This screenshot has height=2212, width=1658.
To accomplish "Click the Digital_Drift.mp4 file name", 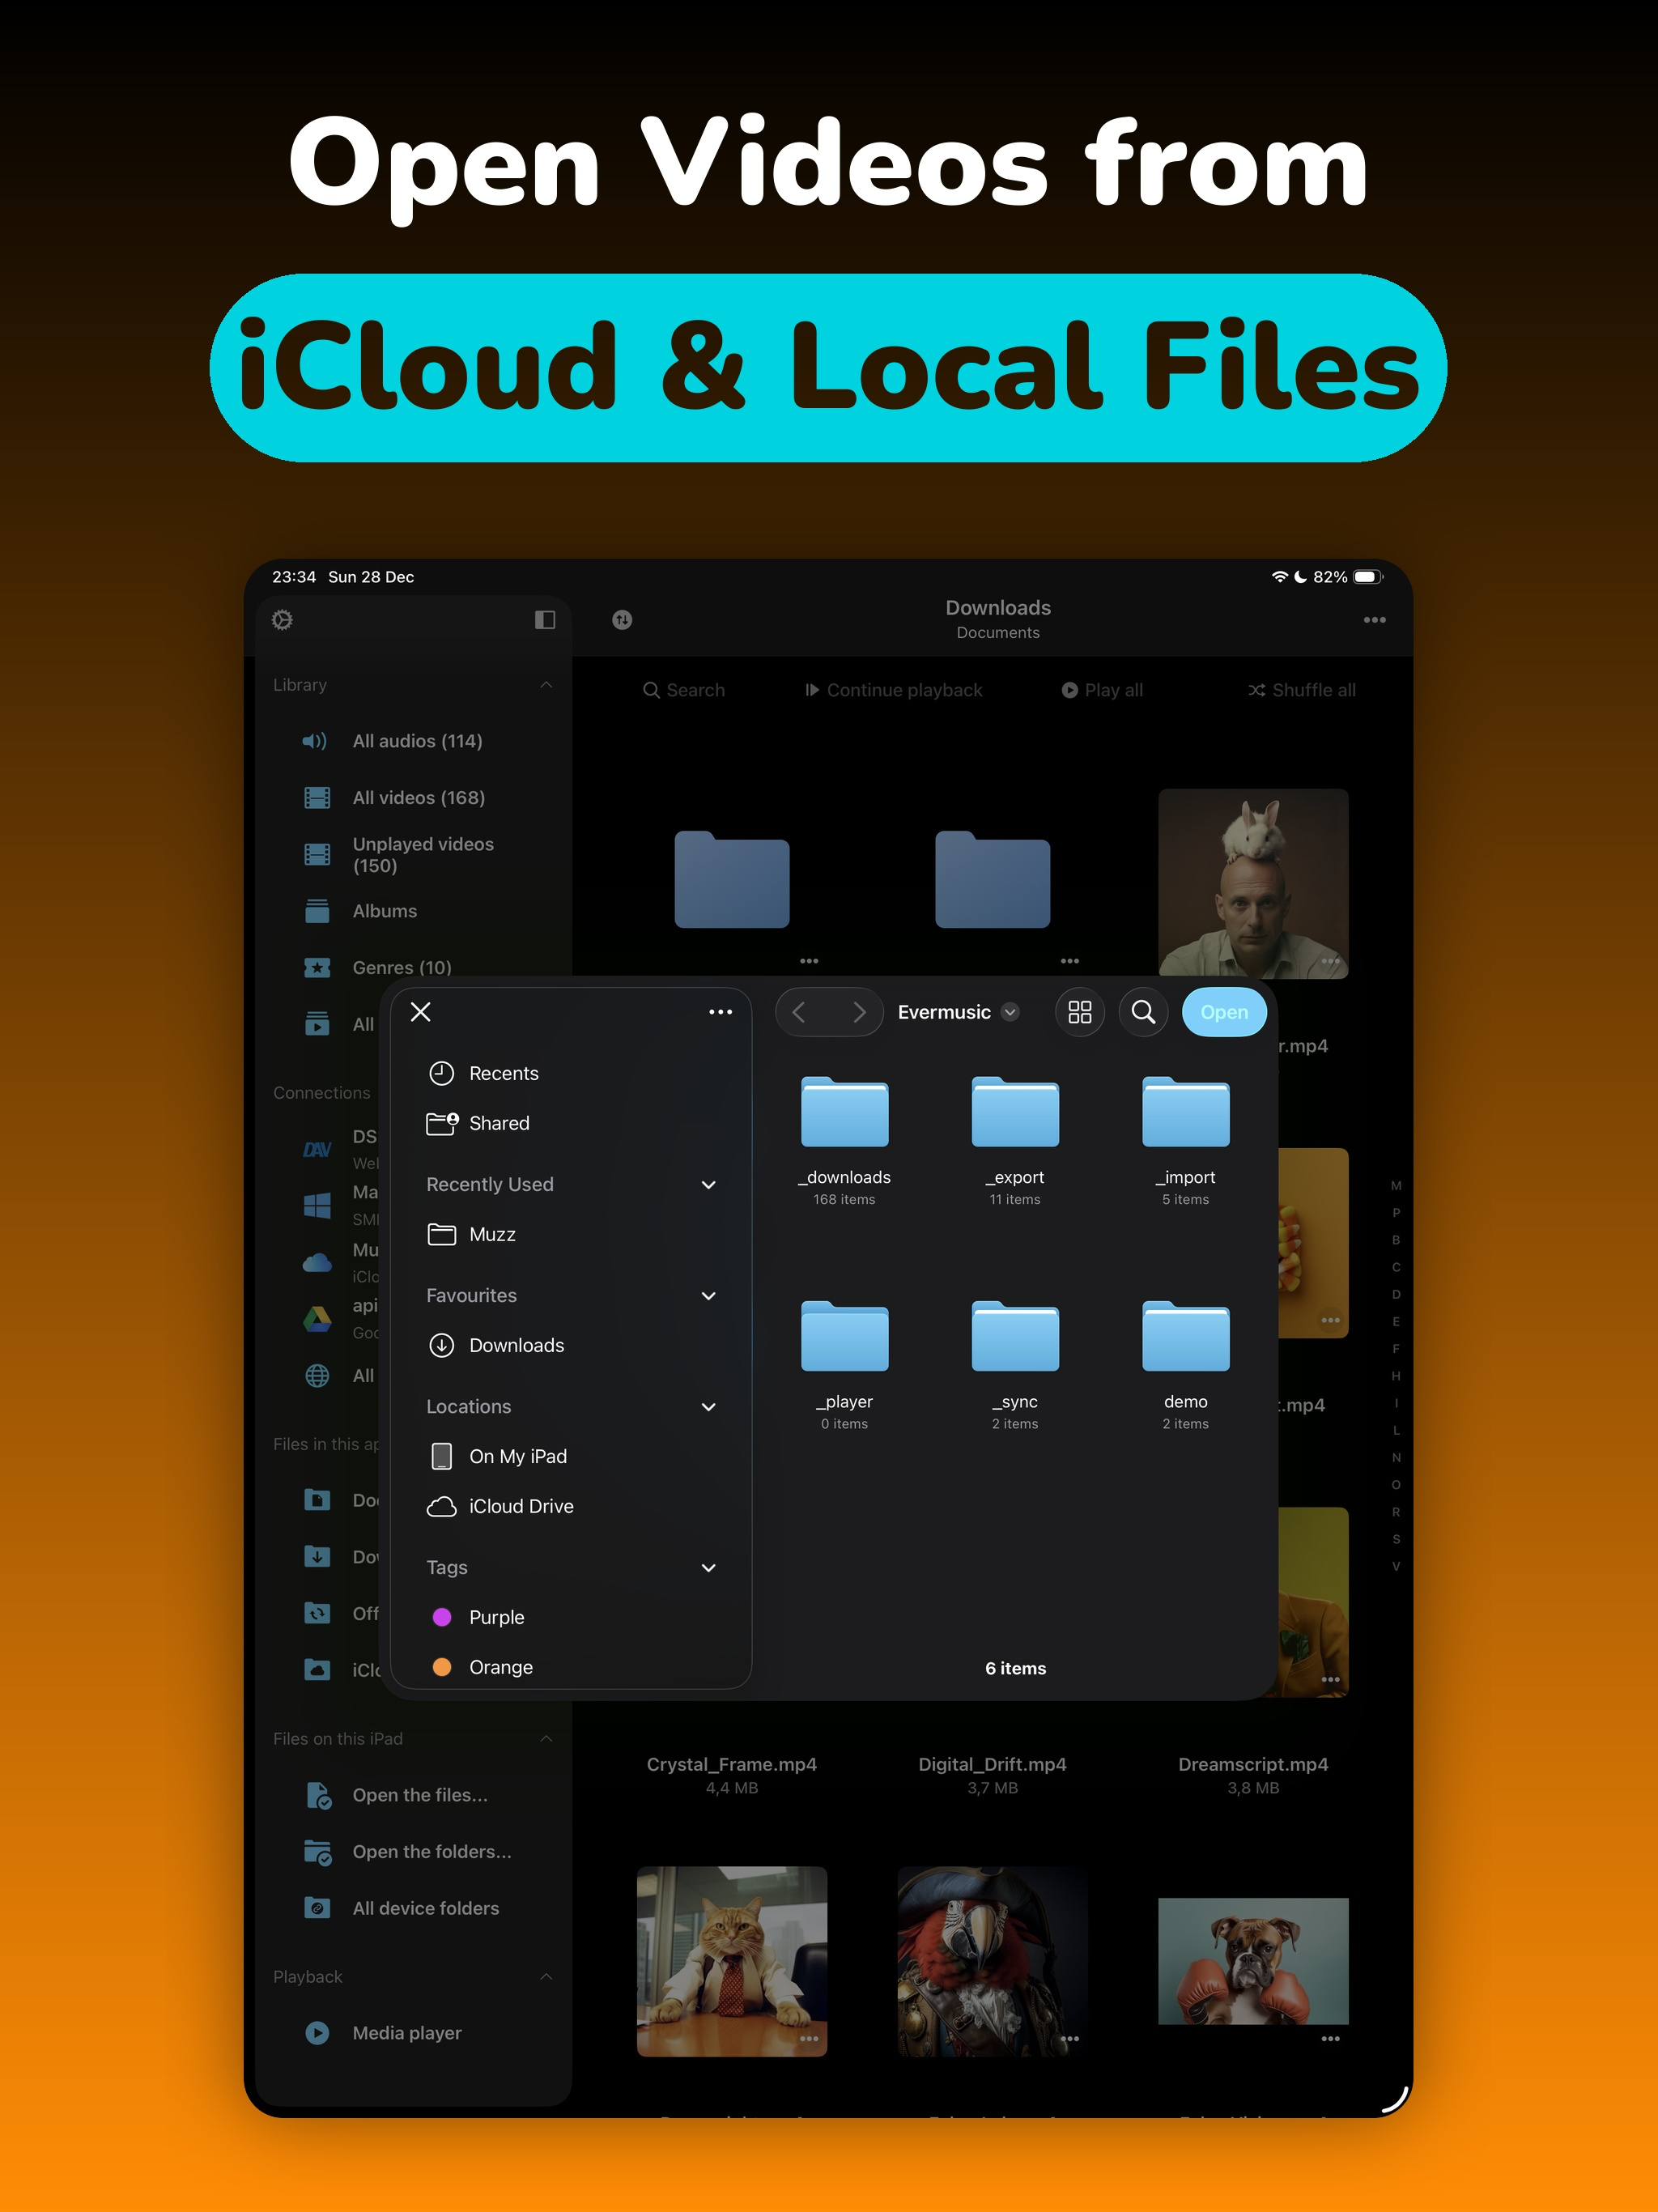I will tap(993, 1765).
